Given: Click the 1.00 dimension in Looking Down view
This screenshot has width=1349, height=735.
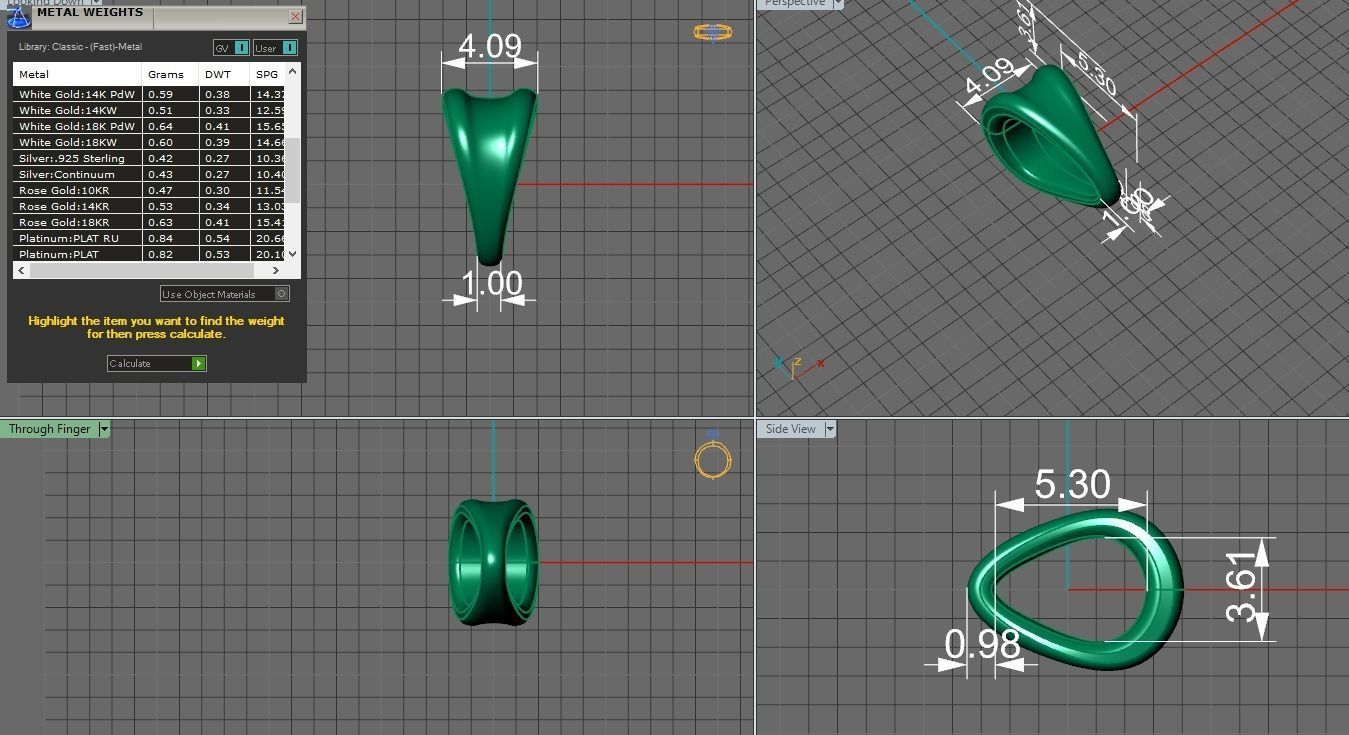Looking at the screenshot, I should point(491,283).
